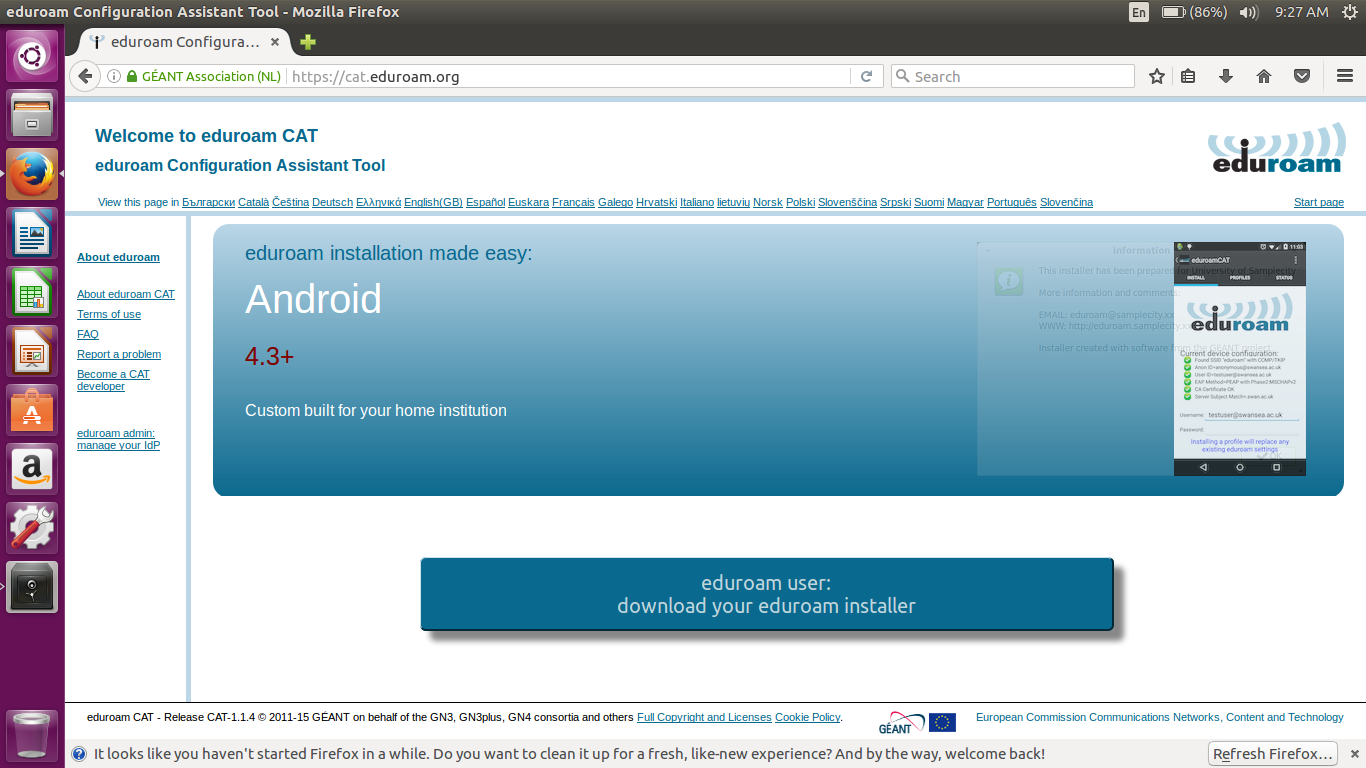
Task: Open the Firefox hamburger menu
Action: [x=1345, y=76]
